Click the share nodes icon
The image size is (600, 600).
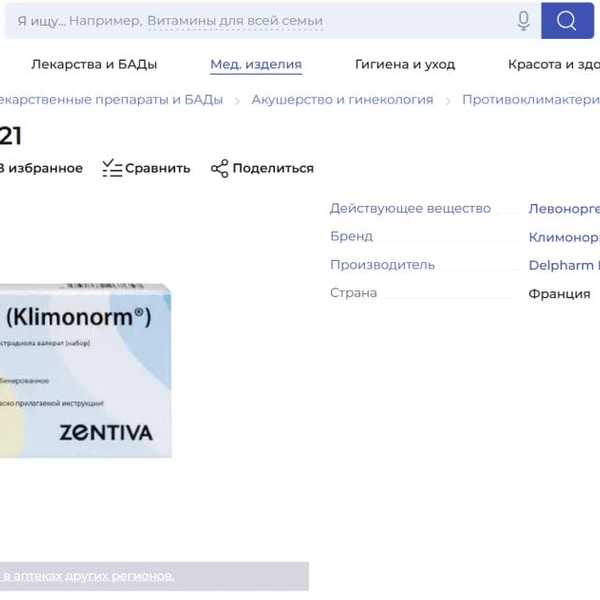[220, 169]
